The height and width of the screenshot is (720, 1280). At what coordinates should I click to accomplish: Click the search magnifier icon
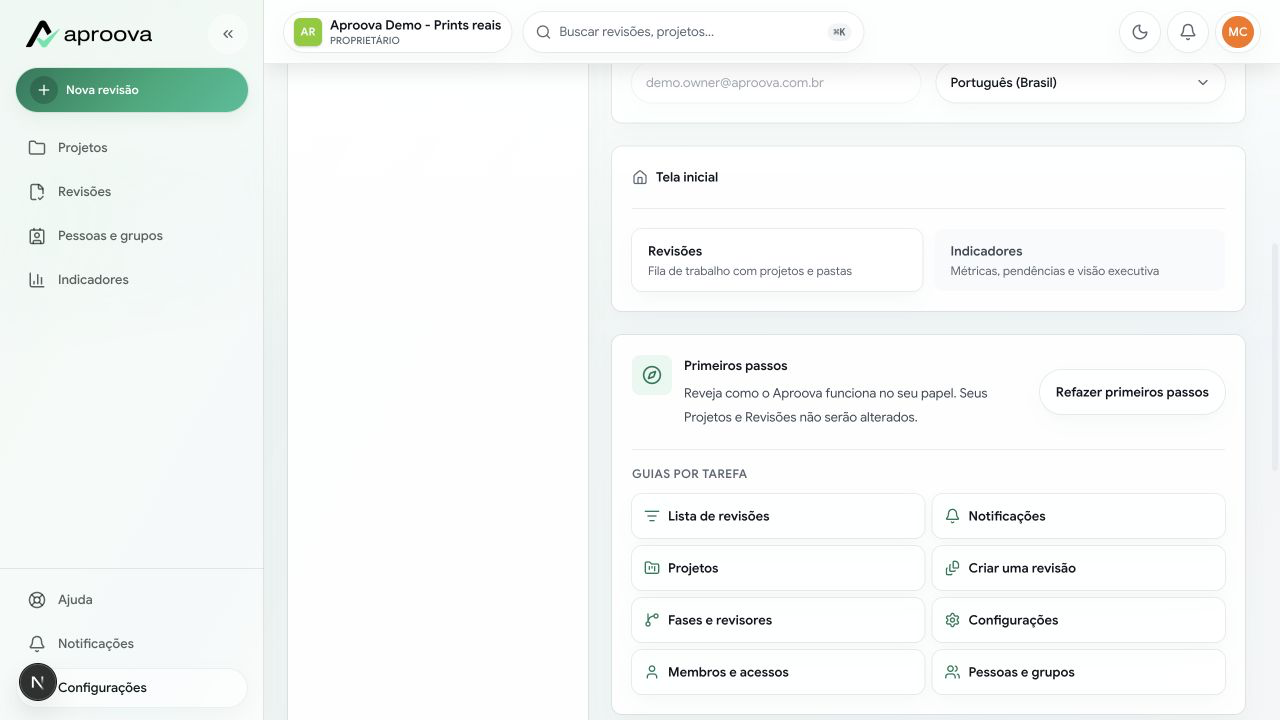[544, 32]
